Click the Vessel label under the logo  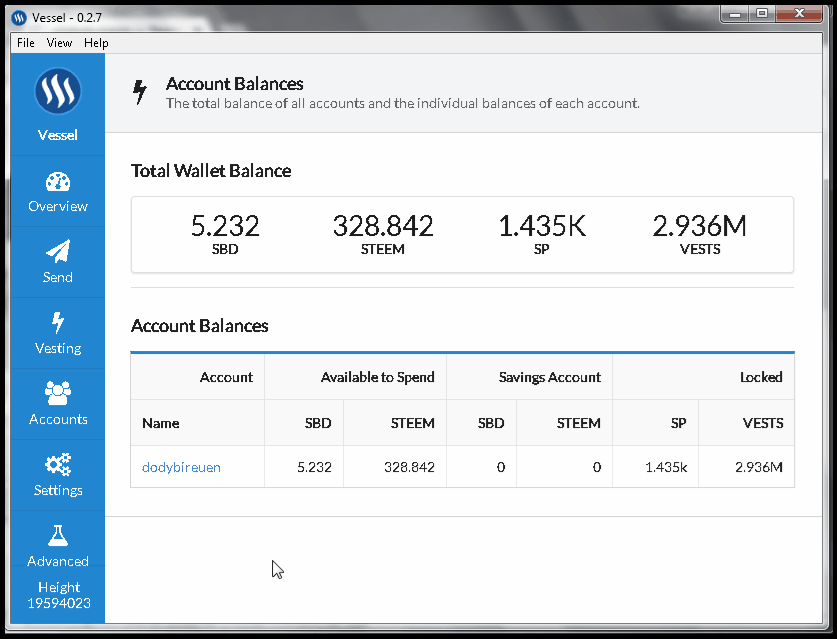[58, 135]
